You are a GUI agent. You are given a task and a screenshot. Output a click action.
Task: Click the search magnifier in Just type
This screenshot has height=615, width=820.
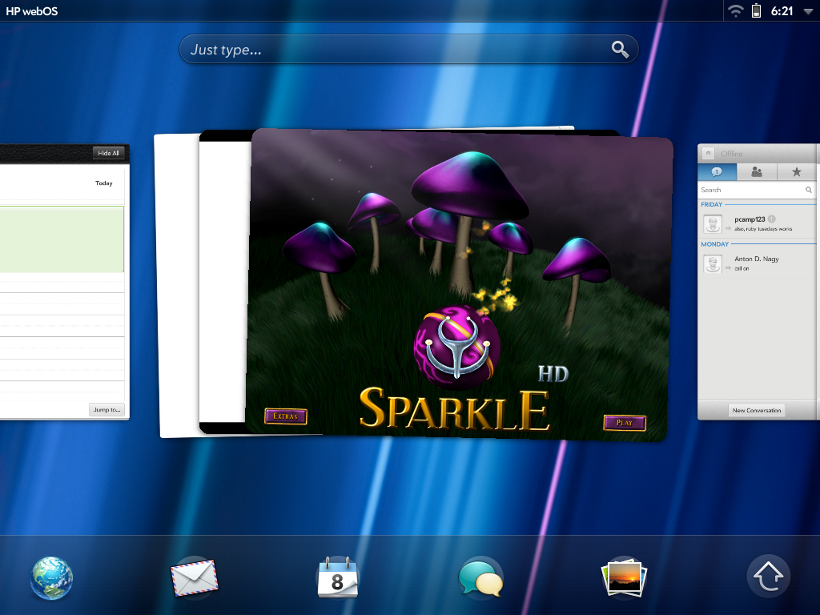pyautogui.click(x=620, y=50)
